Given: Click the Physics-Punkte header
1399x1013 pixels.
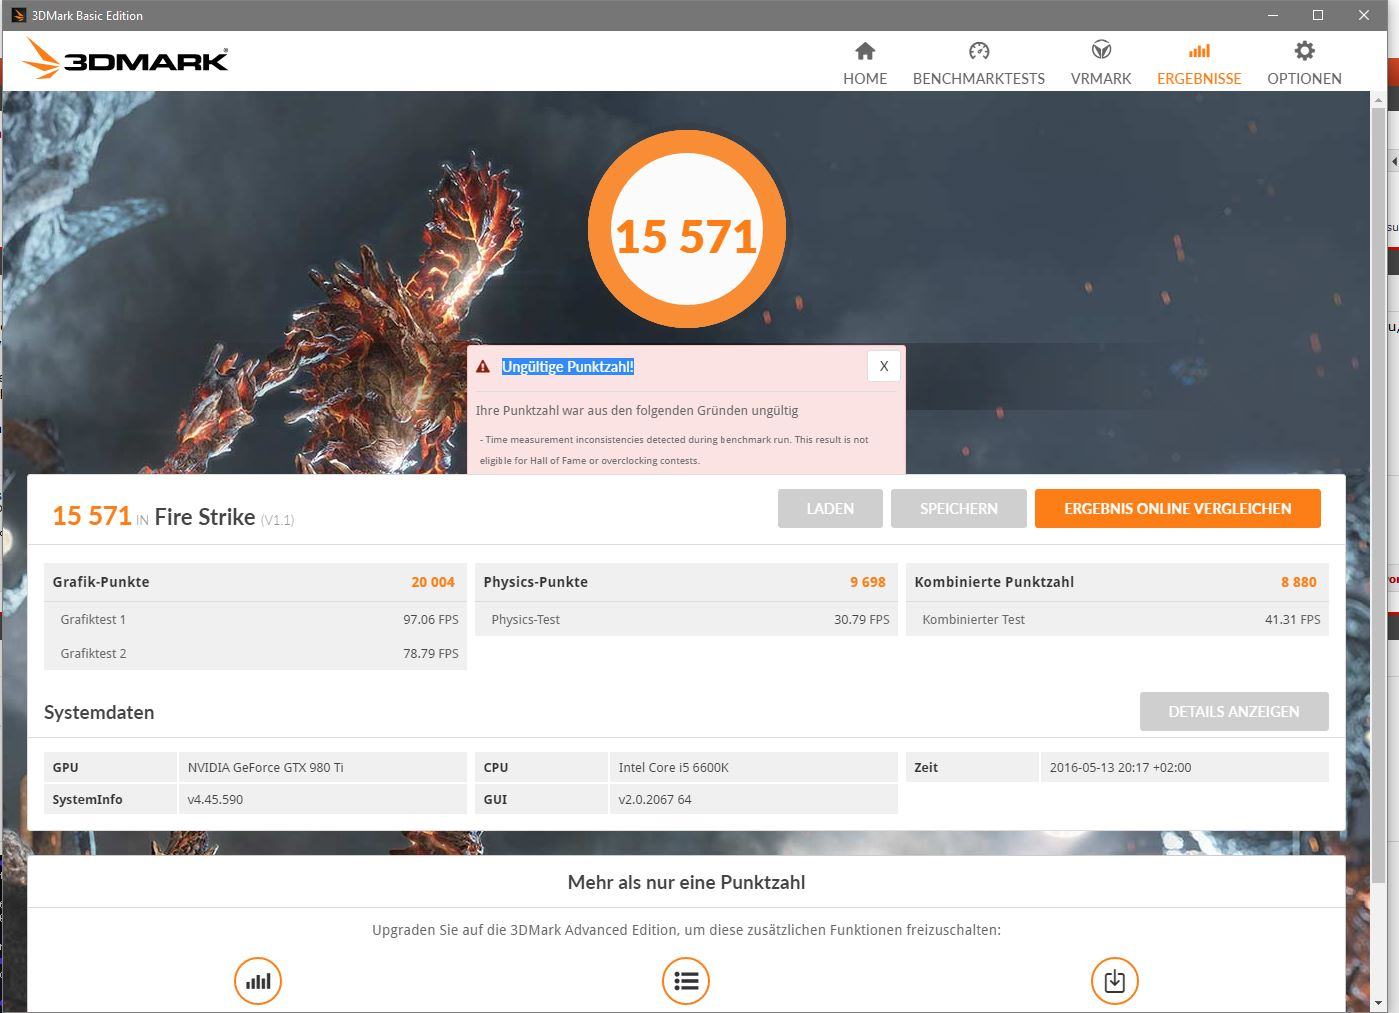Looking at the screenshot, I should click(535, 582).
